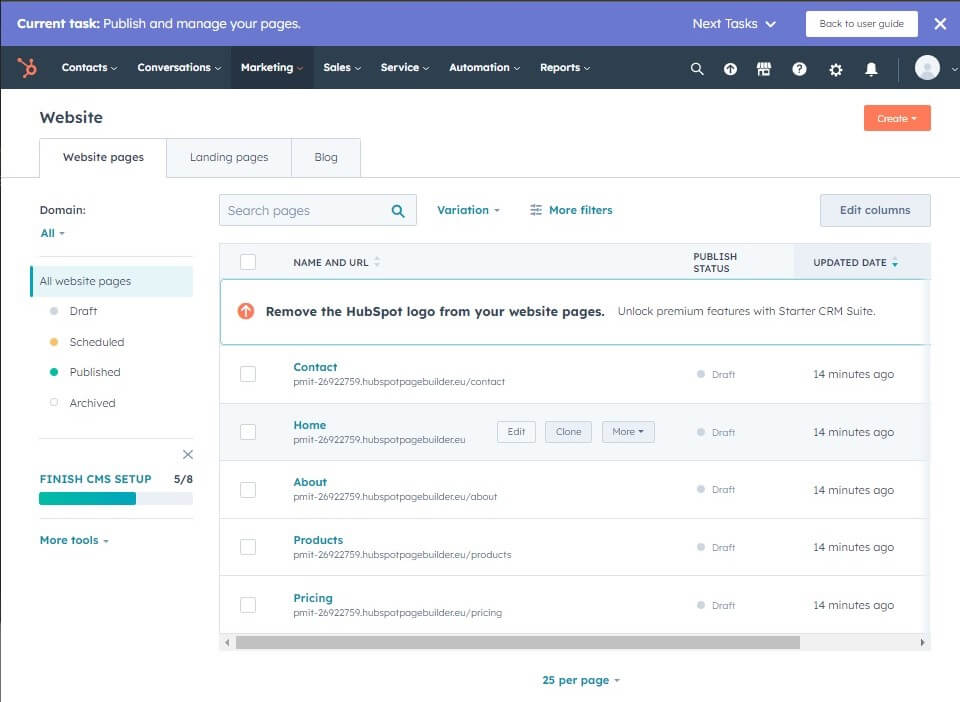Click the orange upgrade arrow icon in banner
This screenshot has height=702, width=960.
(246, 311)
